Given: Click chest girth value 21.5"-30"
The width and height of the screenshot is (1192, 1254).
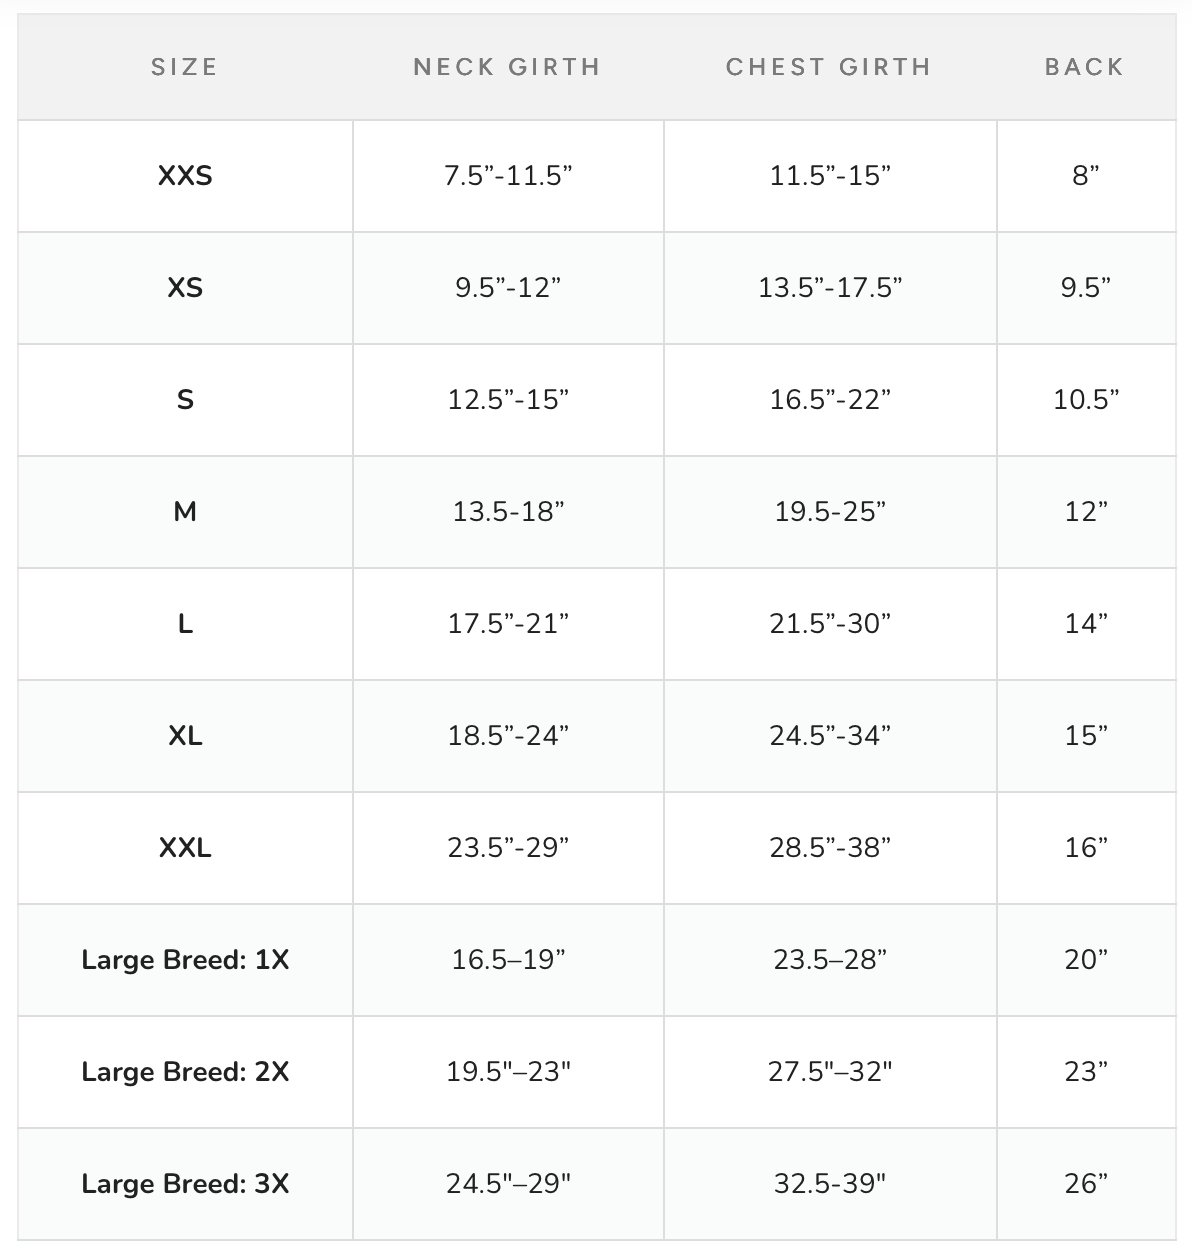Looking at the screenshot, I should [830, 624].
